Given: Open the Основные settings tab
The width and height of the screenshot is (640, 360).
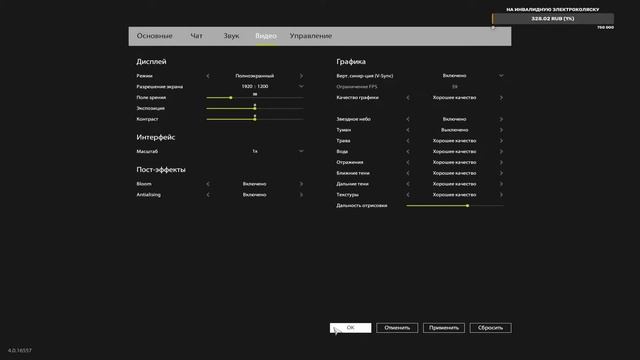Looking at the screenshot, I should tap(154, 36).
